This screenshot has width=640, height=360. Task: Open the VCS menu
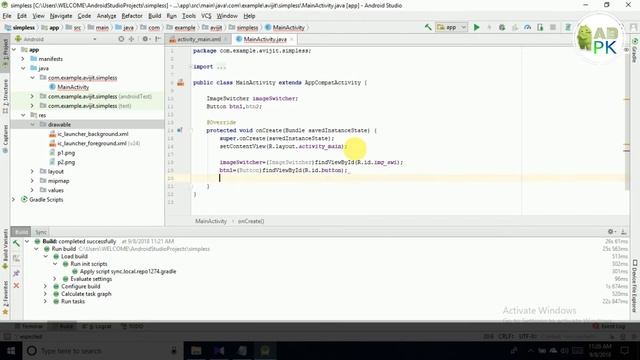coord(206,16)
